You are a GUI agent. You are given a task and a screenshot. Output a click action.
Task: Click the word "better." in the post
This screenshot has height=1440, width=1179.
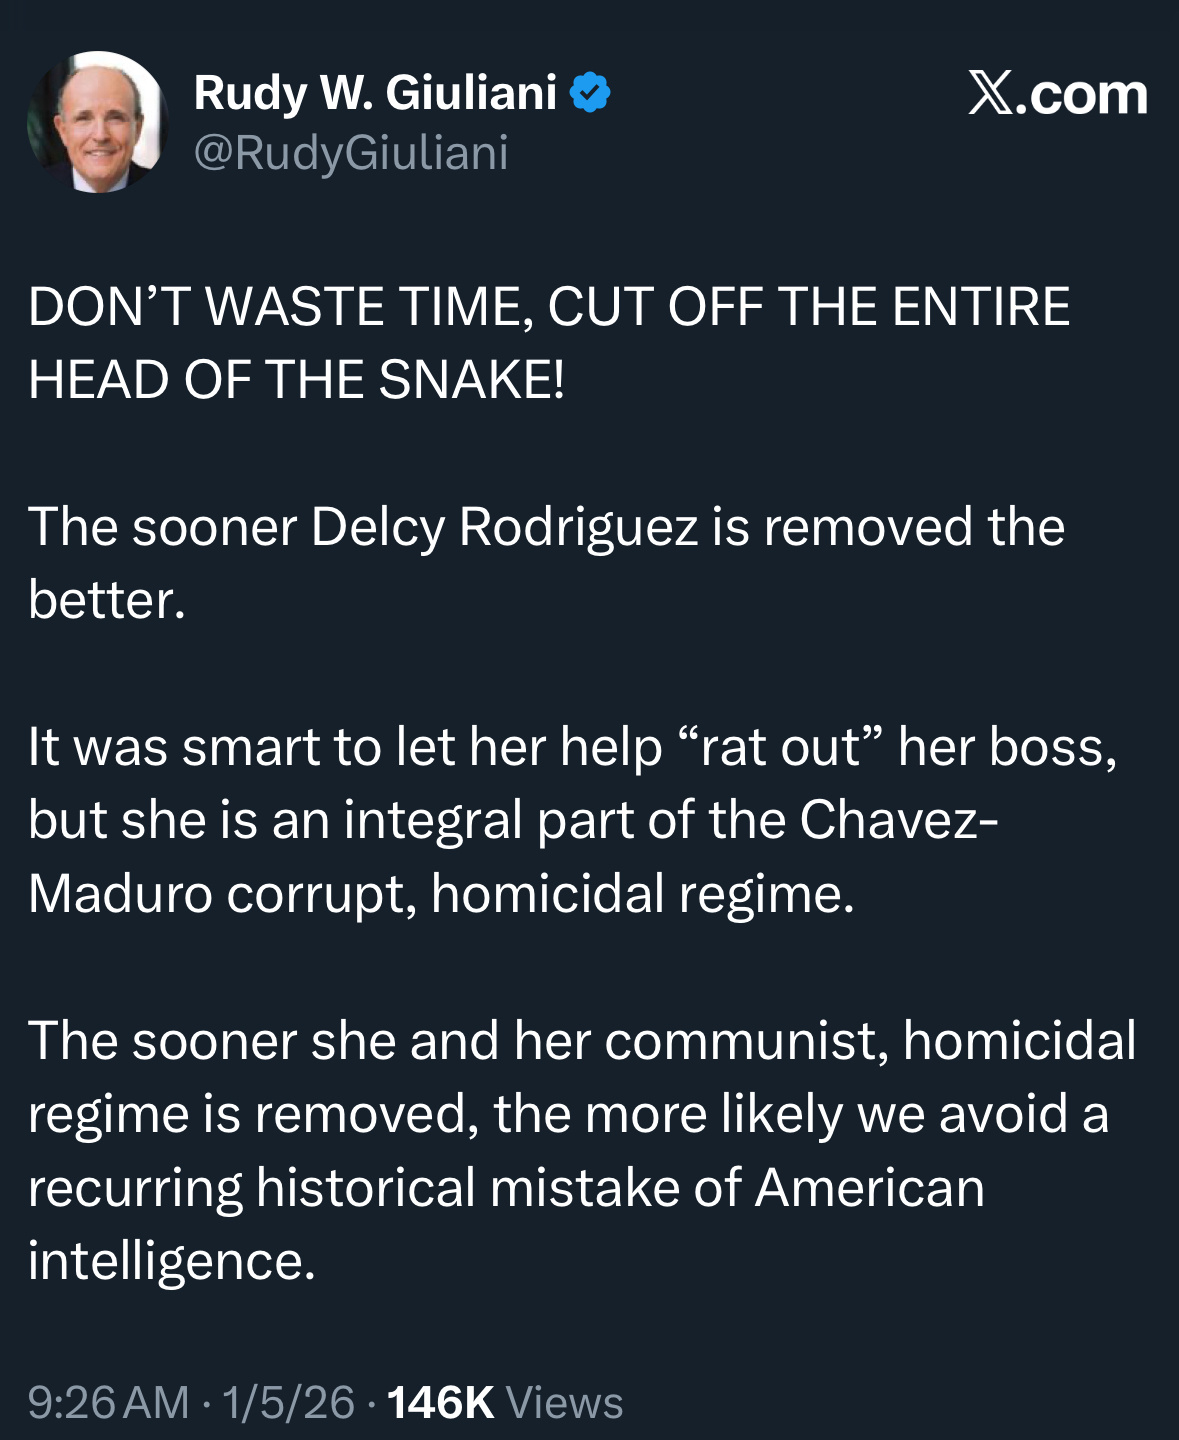pos(107,600)
